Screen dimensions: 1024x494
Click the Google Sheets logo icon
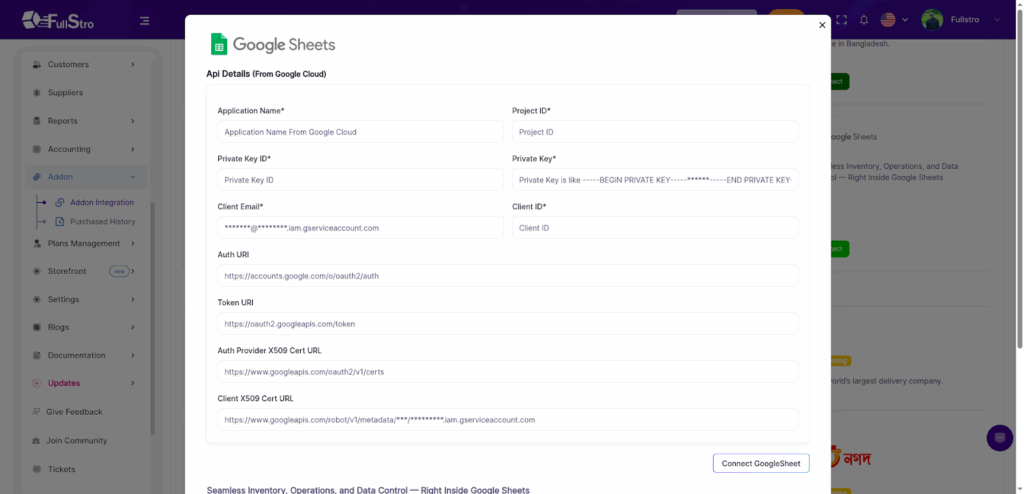point(218,44)
